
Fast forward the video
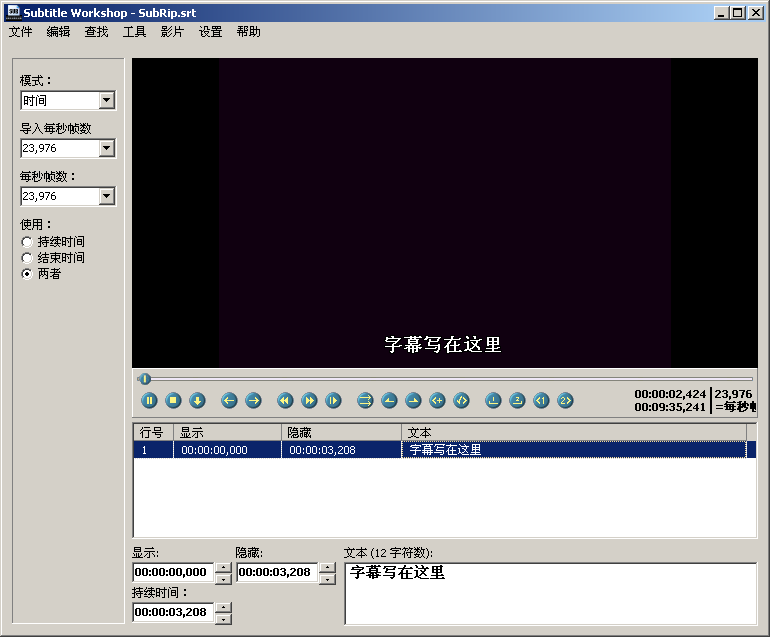click(x=309, y=401)
